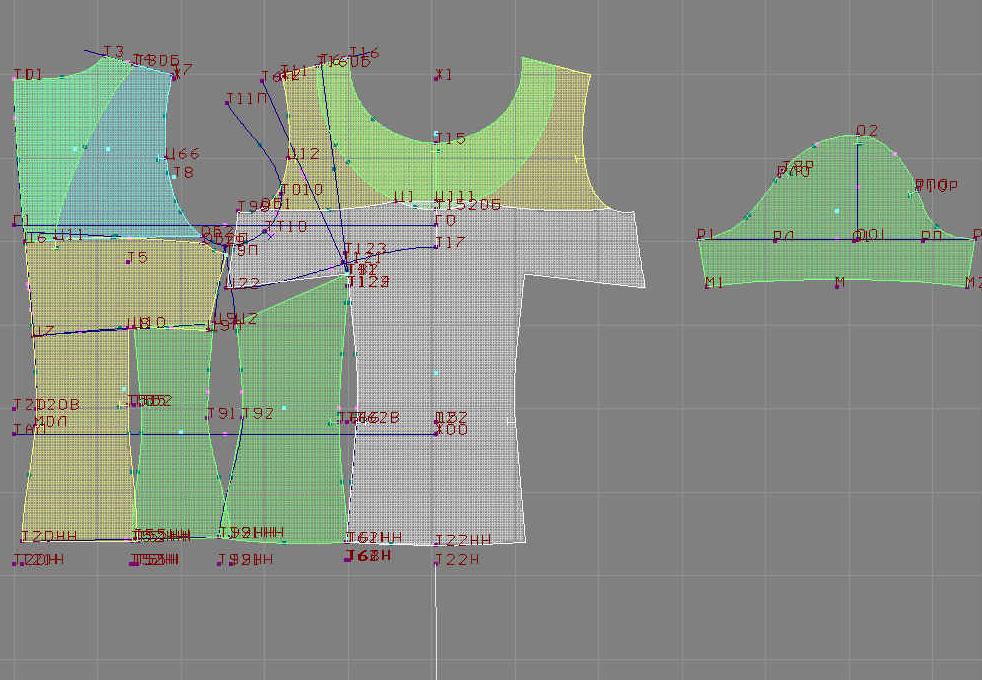Click the T92 point label
Screen dimensions: 982x680
click(258, 413)
